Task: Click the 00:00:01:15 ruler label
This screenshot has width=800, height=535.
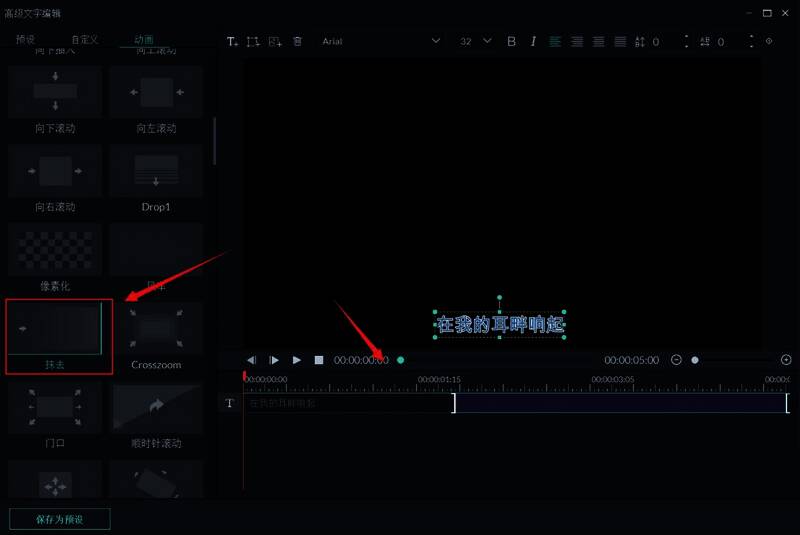Action: (439, 379)
